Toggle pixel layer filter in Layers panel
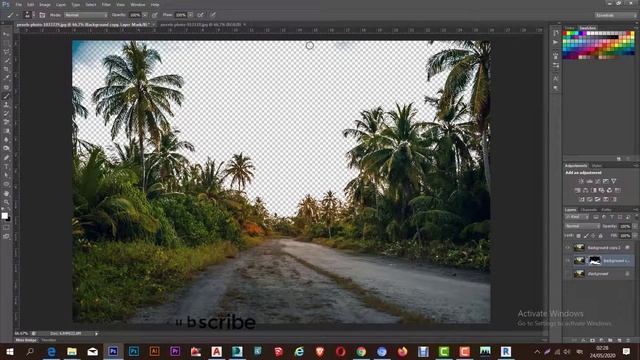 [x=596, y=217]
